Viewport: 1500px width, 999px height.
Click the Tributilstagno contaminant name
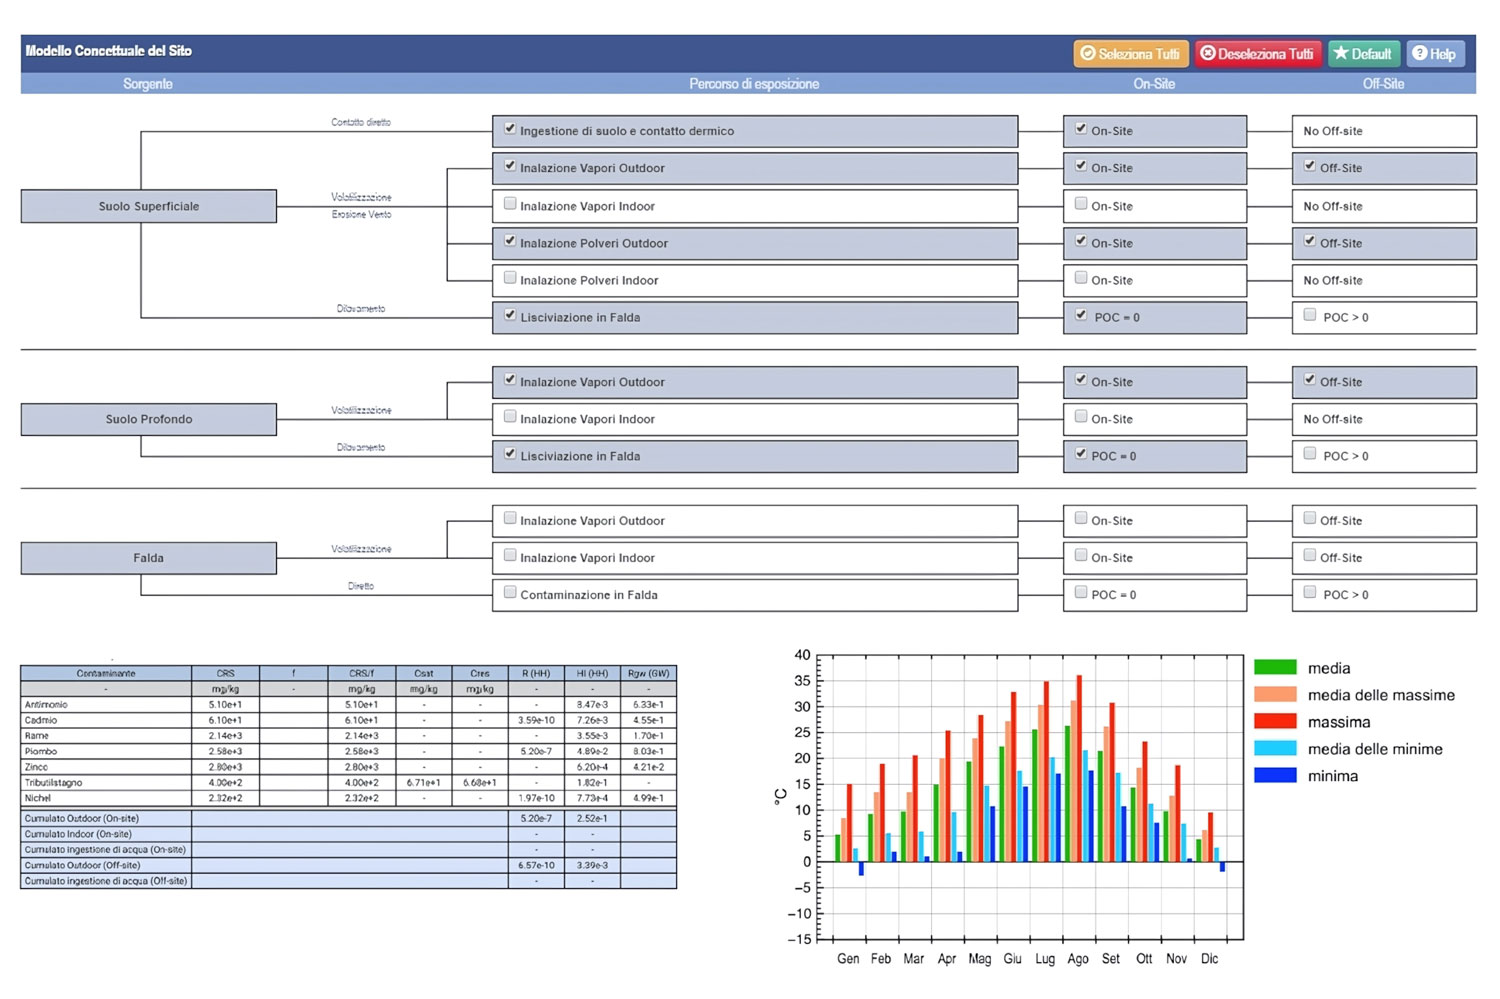(53, 782)
